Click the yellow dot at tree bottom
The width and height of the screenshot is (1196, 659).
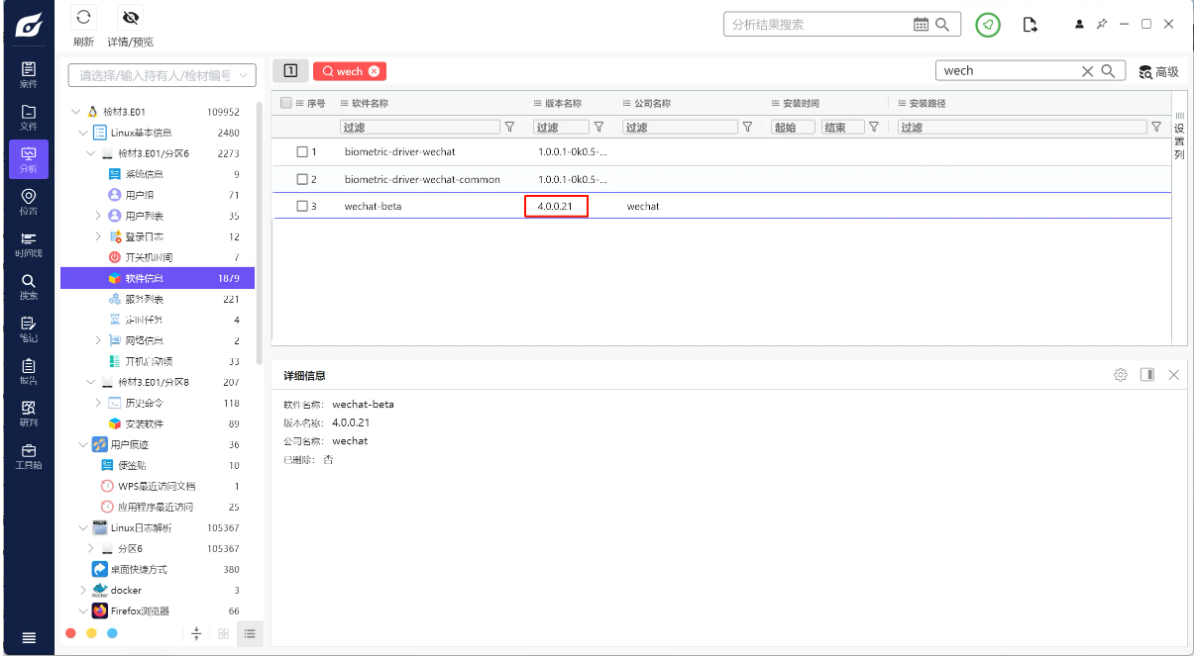tap(92, 633)
